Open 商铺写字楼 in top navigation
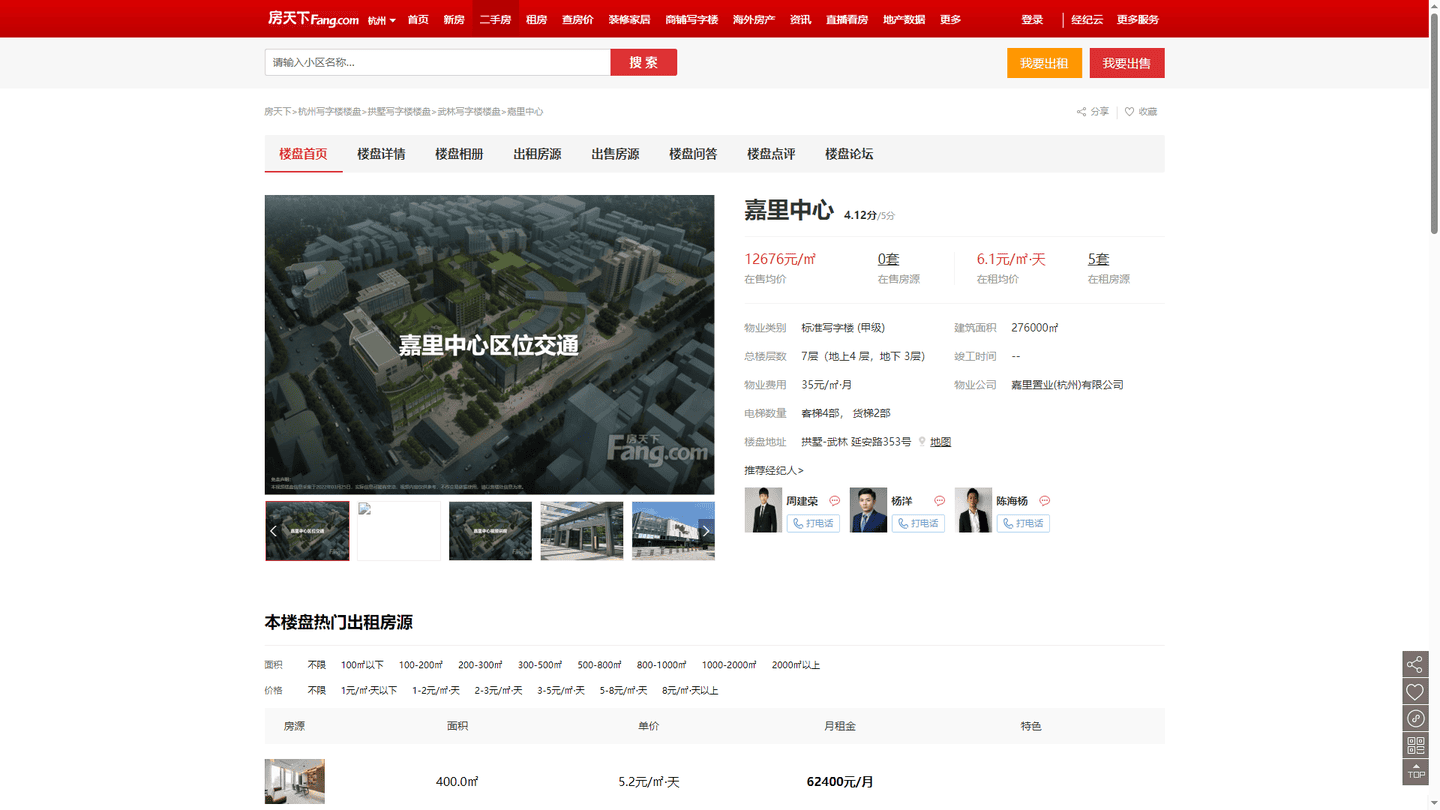This screenshot has height=810, width=1440. click(692, 20)
